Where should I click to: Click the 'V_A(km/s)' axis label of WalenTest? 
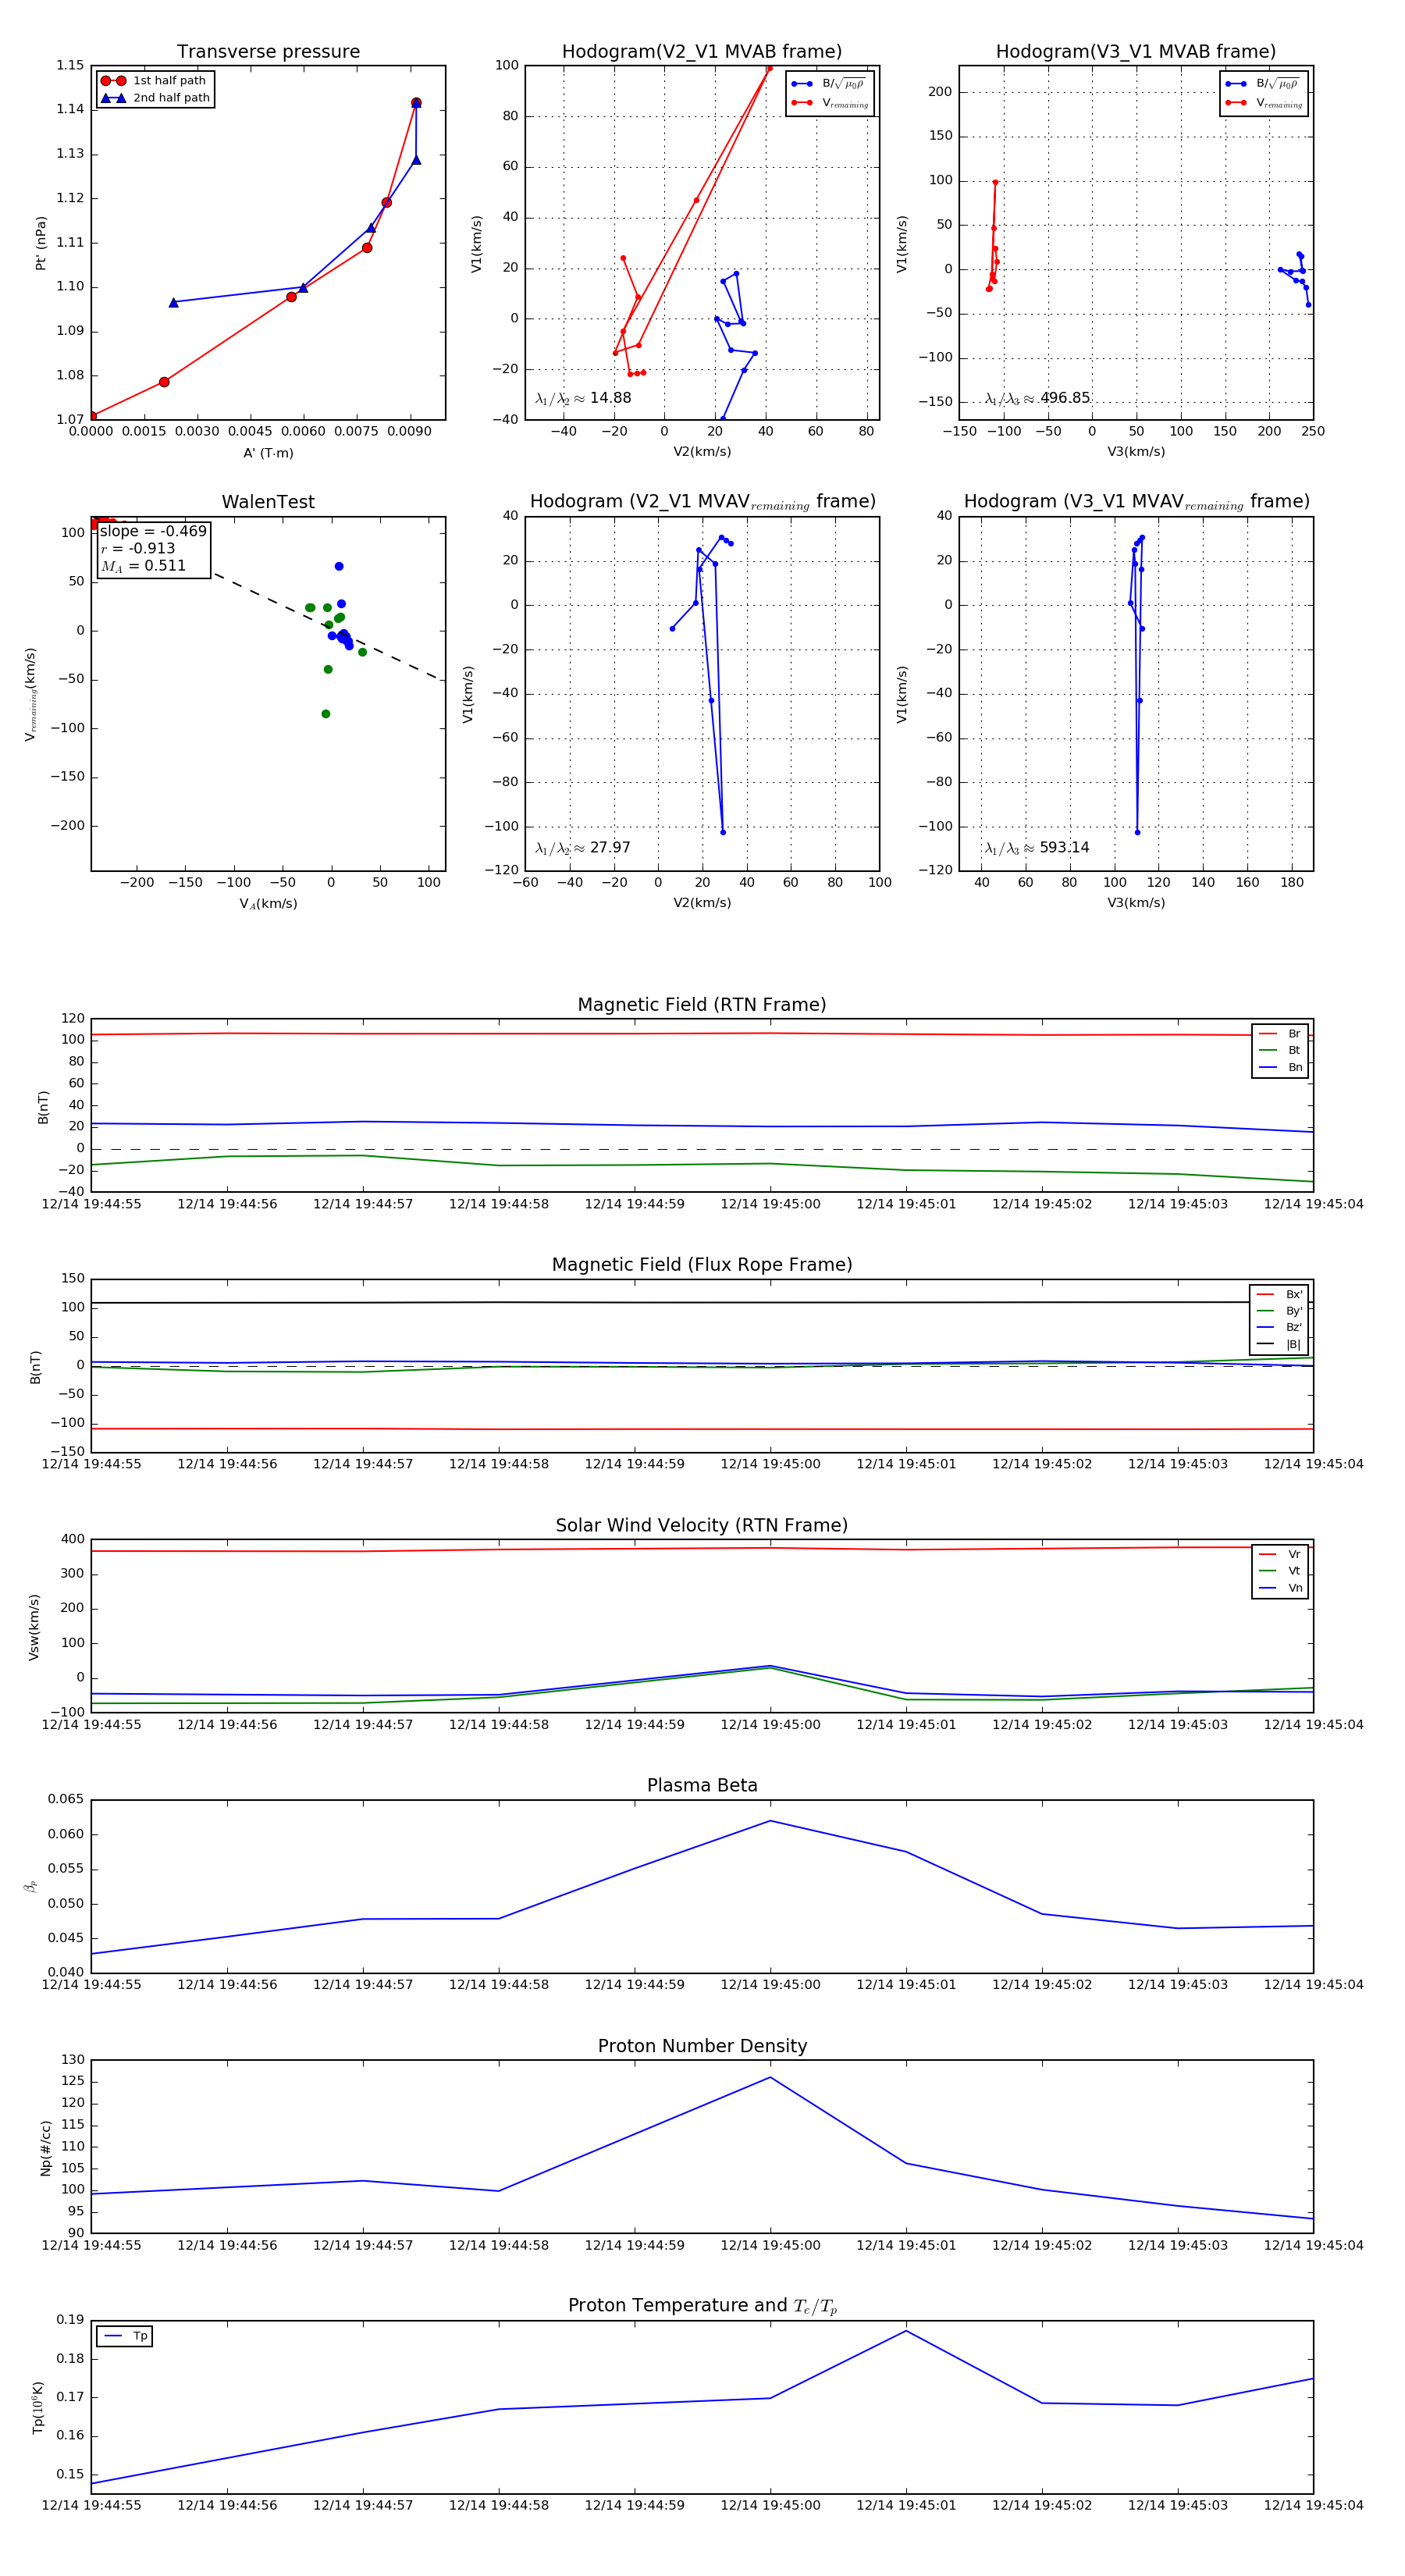coord(268,904)
